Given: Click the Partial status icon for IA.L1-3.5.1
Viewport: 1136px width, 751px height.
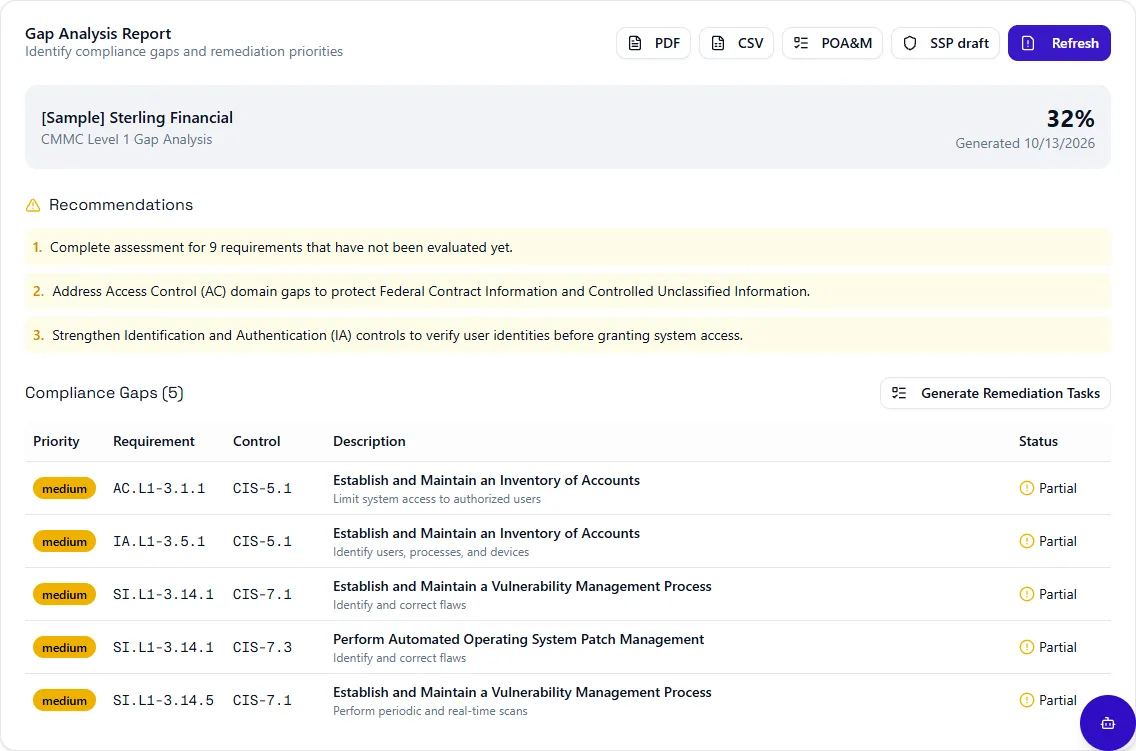Looking at the screenshot, I should click(1026, 541).
